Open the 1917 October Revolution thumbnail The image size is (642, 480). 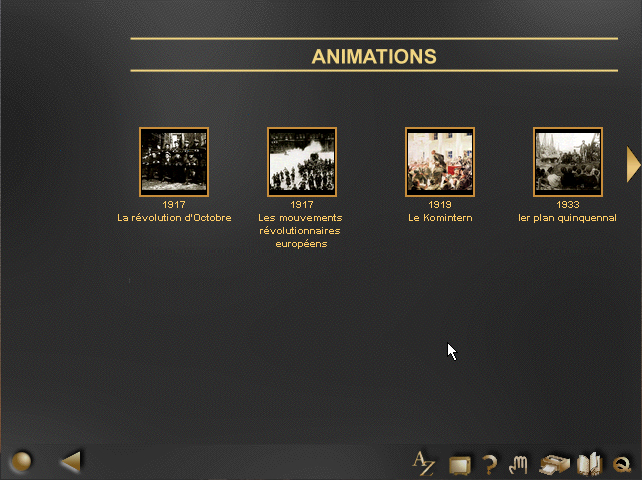click(174, 161)
